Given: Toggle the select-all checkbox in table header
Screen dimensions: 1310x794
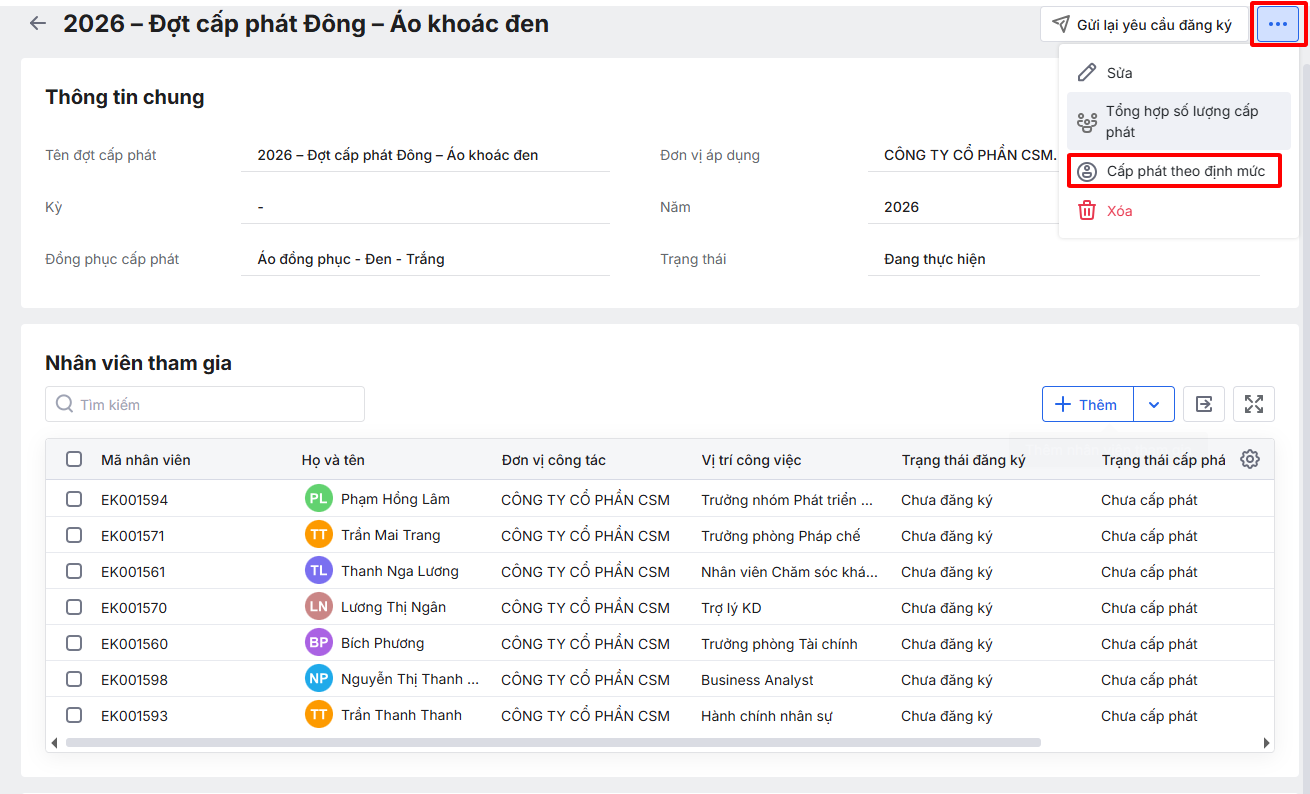Looking at the screenshot, I should (x=74, y=459).
